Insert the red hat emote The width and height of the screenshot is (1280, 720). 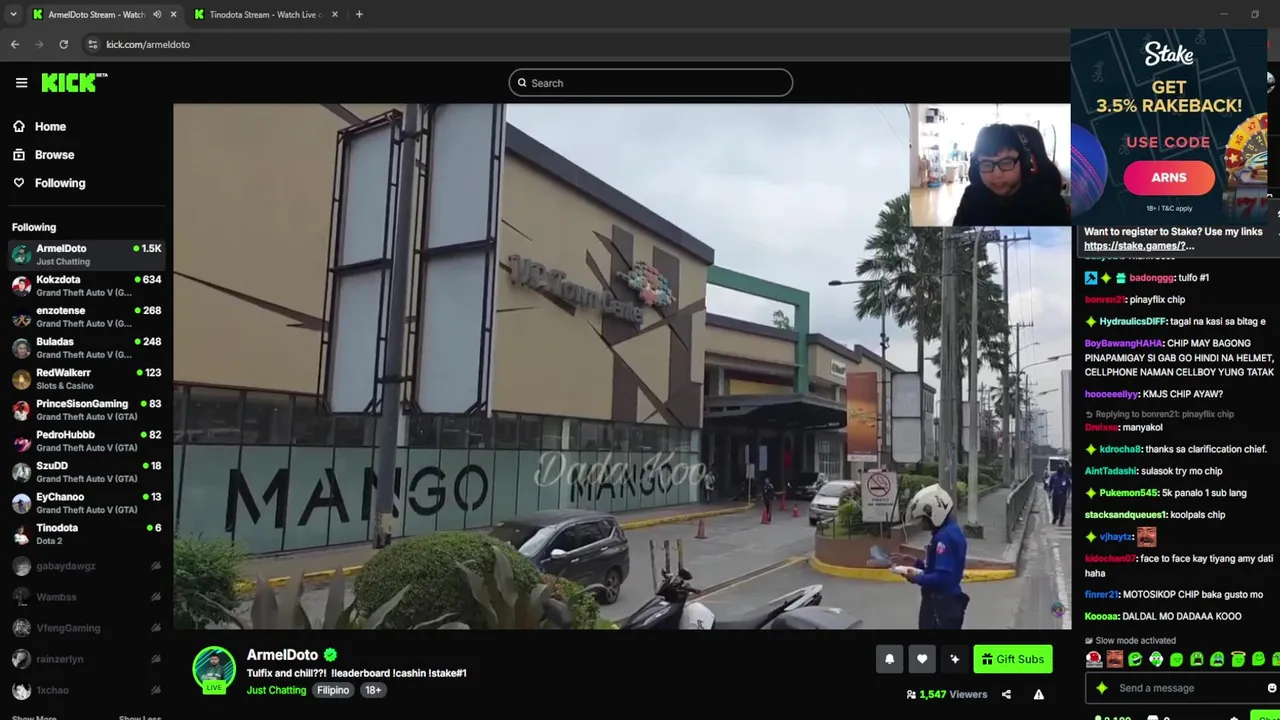[x=1094, y=659]
